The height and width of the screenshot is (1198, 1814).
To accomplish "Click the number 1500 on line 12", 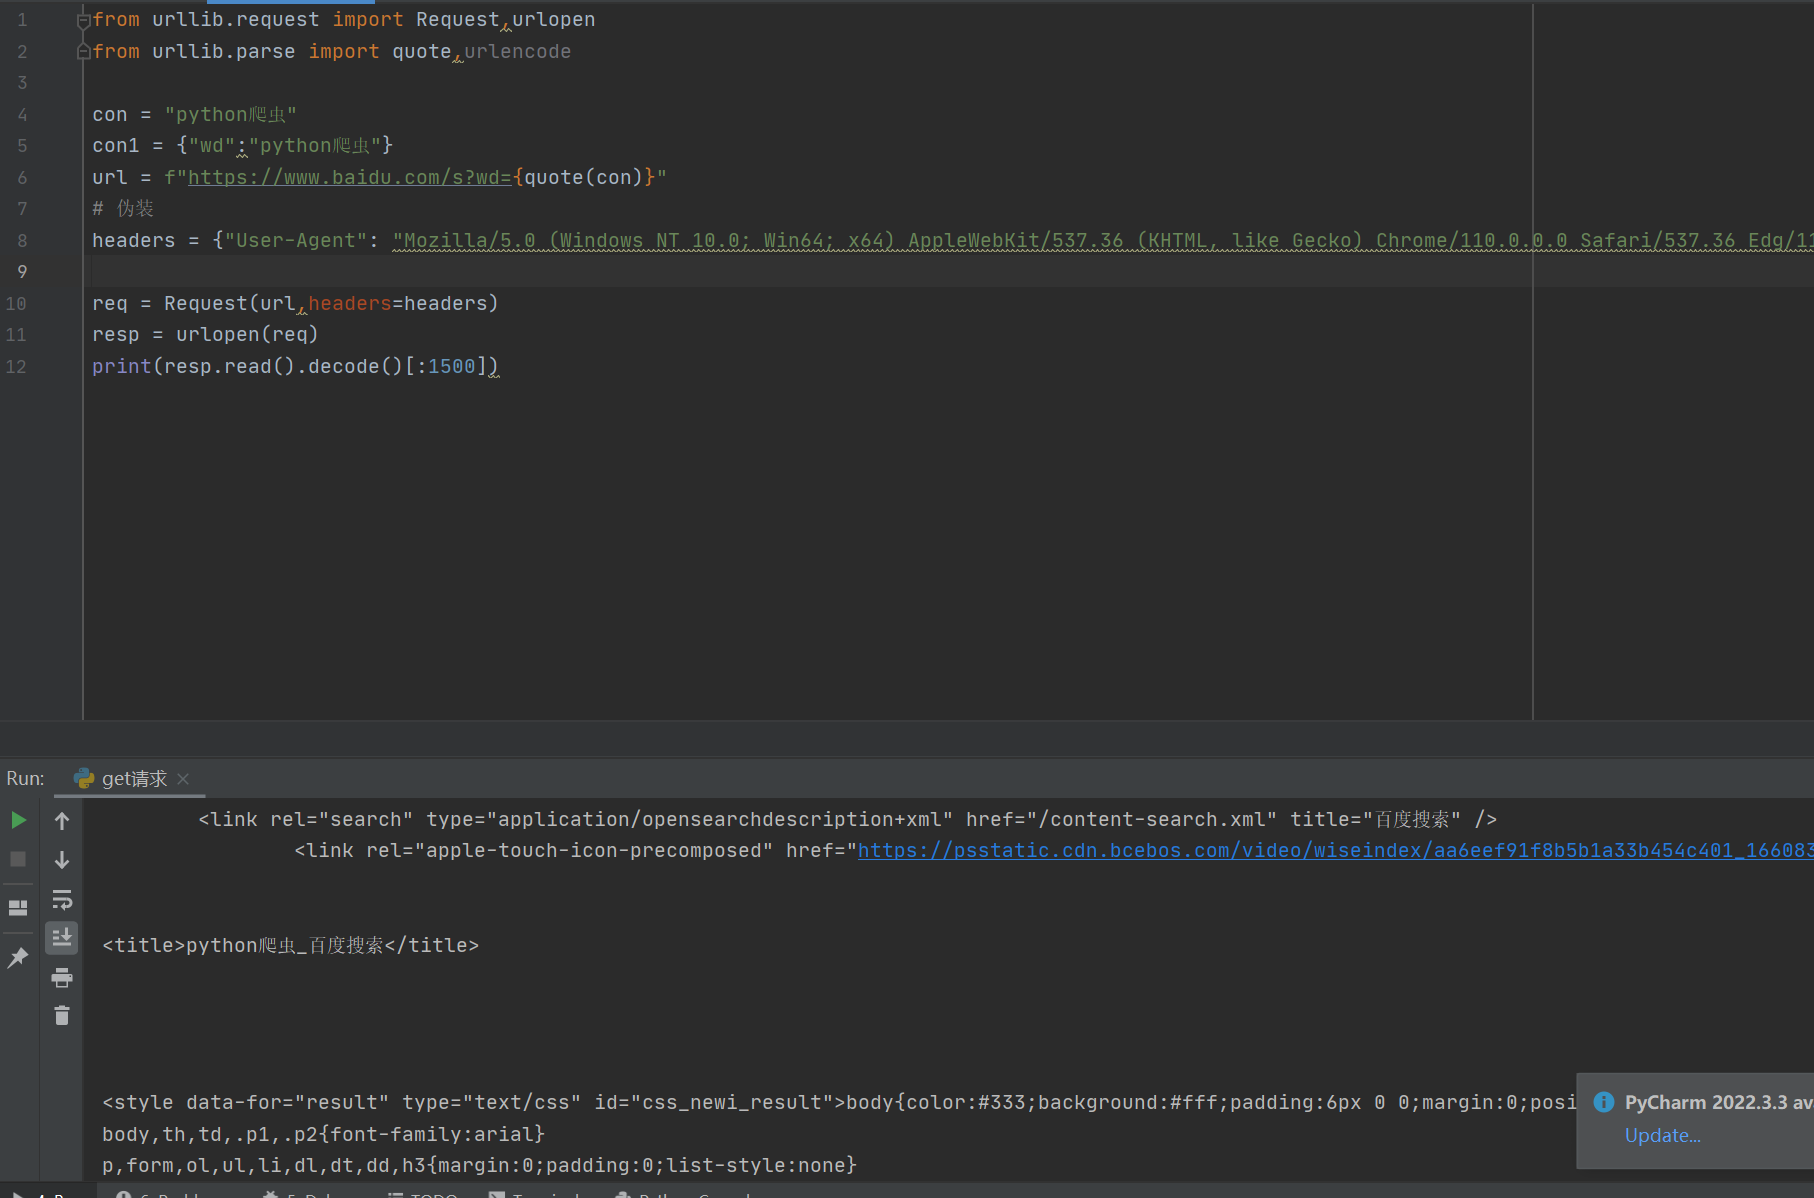I will tap(452, 367).
